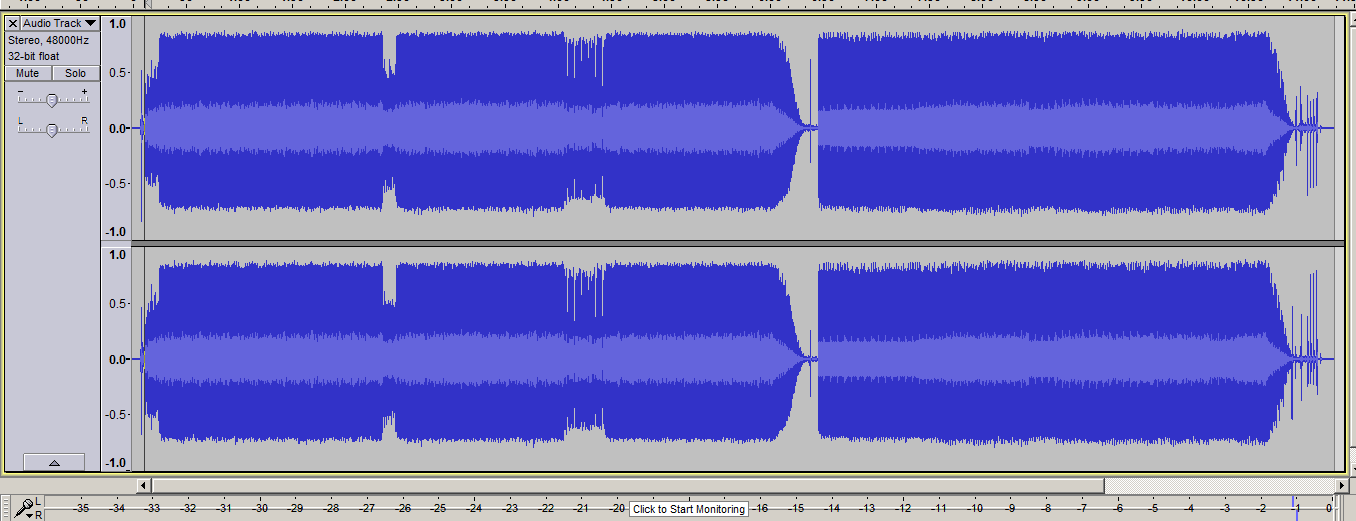The width and height of the screenshot is (1356, 521).
Task: Open the Audio Track name dropdown menu
Action: pos(60,23)
